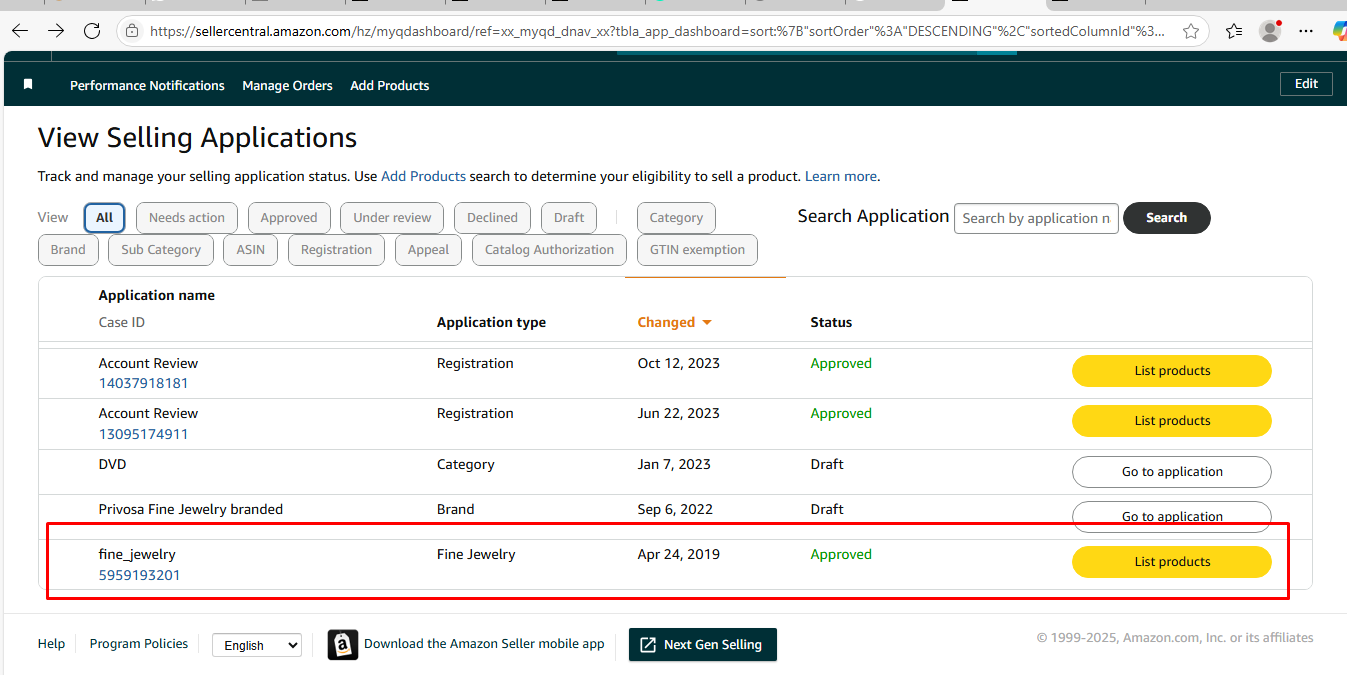The image size is (1347, 675).
Task: View site information icon in address bar
Action: (x=133, y=31)
